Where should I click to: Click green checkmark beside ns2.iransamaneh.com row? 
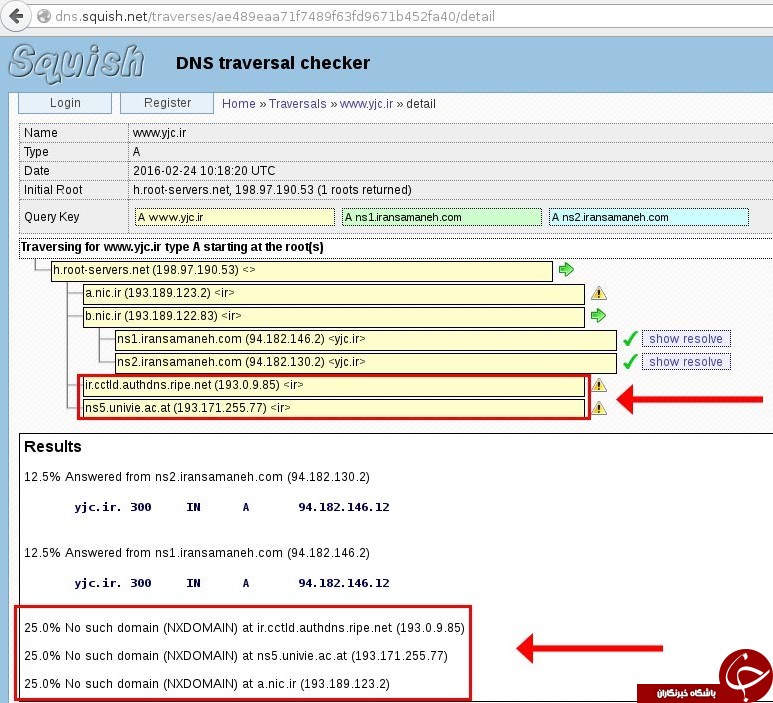[630, 362]
